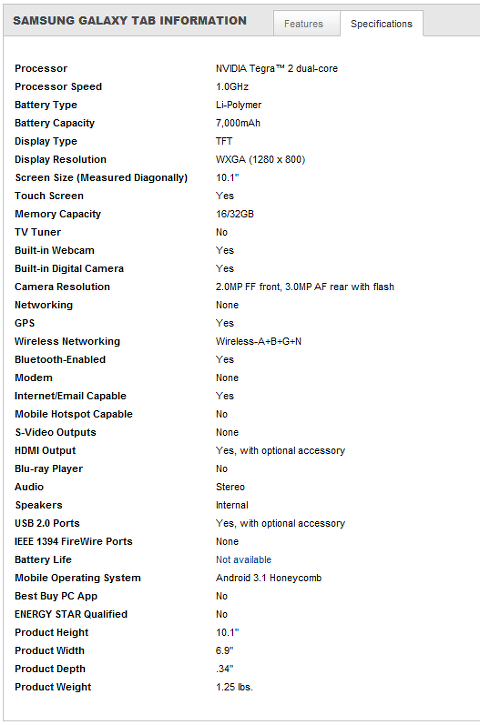Click the Battery Life label
The width and height of the screenshot is (480, 725).
[x=43, y=560]
